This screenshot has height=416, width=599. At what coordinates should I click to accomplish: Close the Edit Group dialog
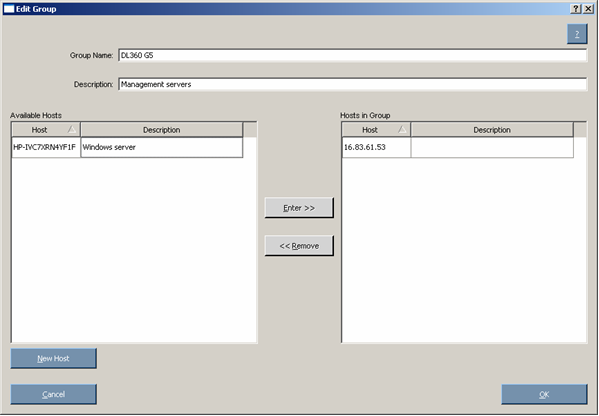588,9
